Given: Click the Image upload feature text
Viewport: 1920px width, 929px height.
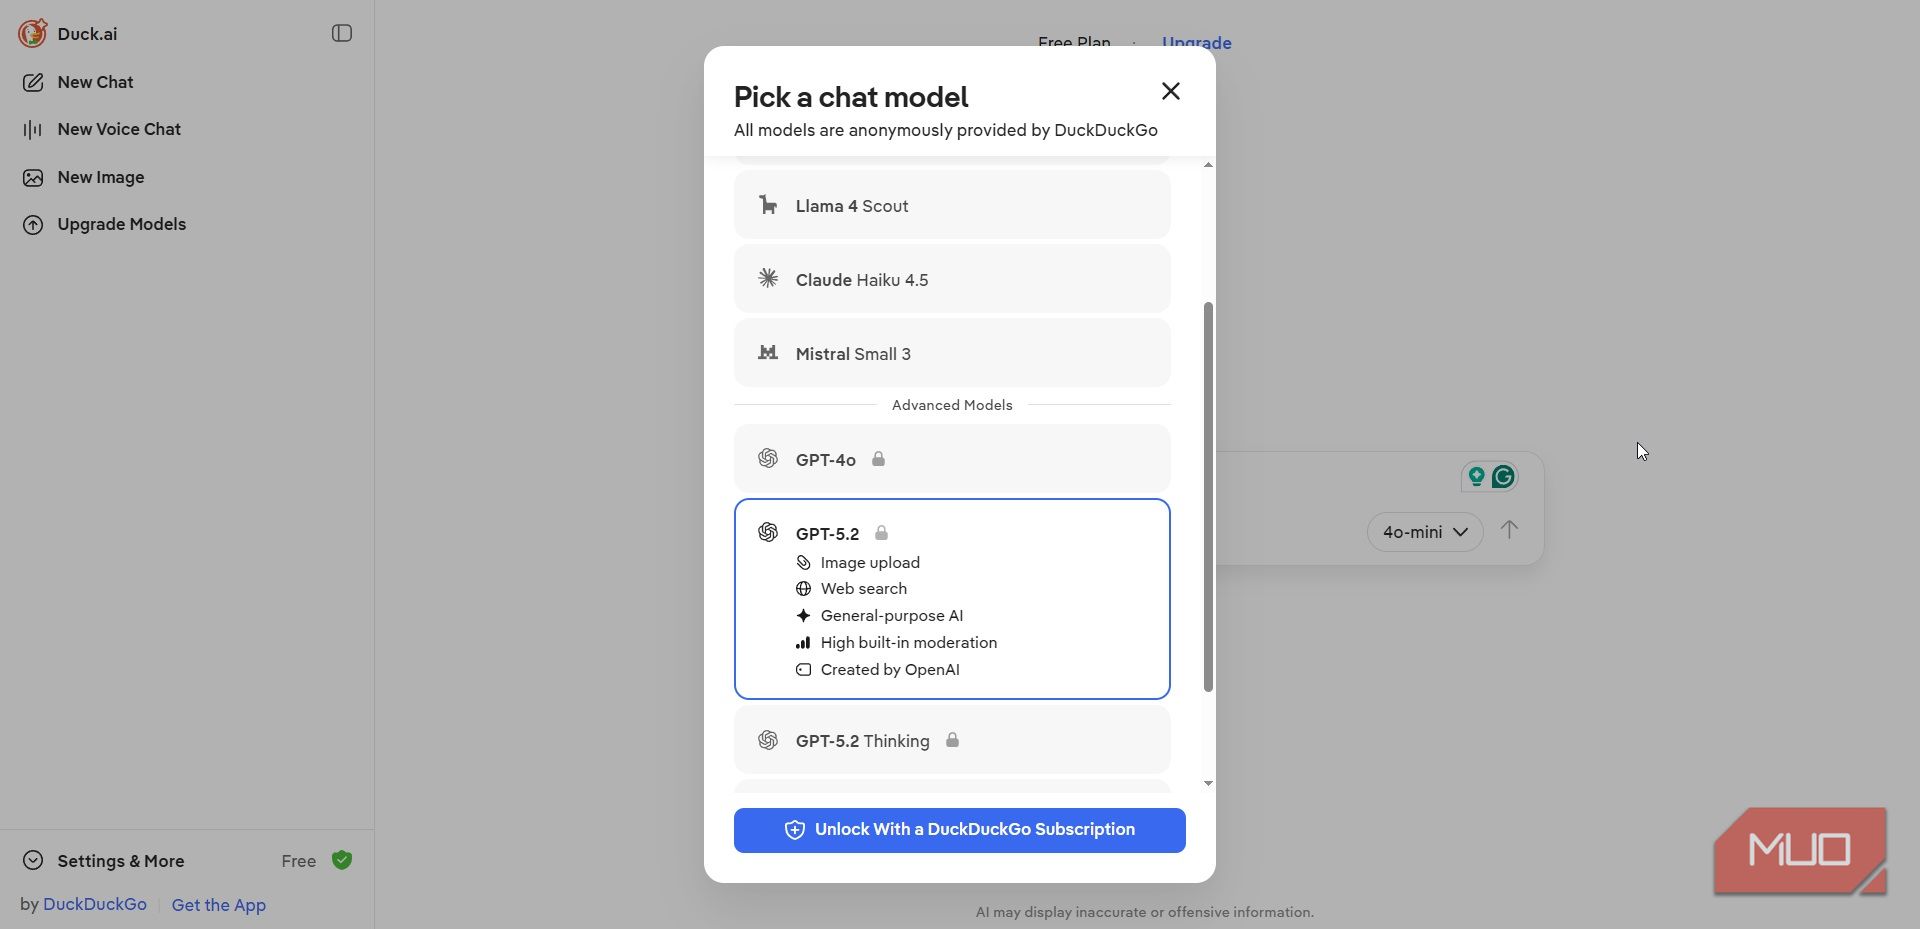Looking at the screenshot, I should [870, 562].
